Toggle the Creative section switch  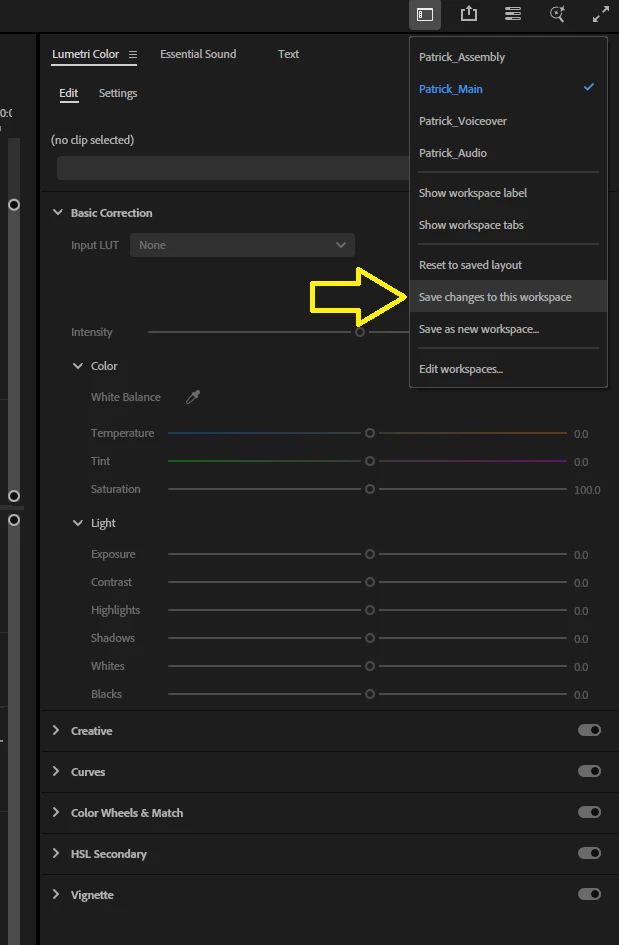coord(589,730)
